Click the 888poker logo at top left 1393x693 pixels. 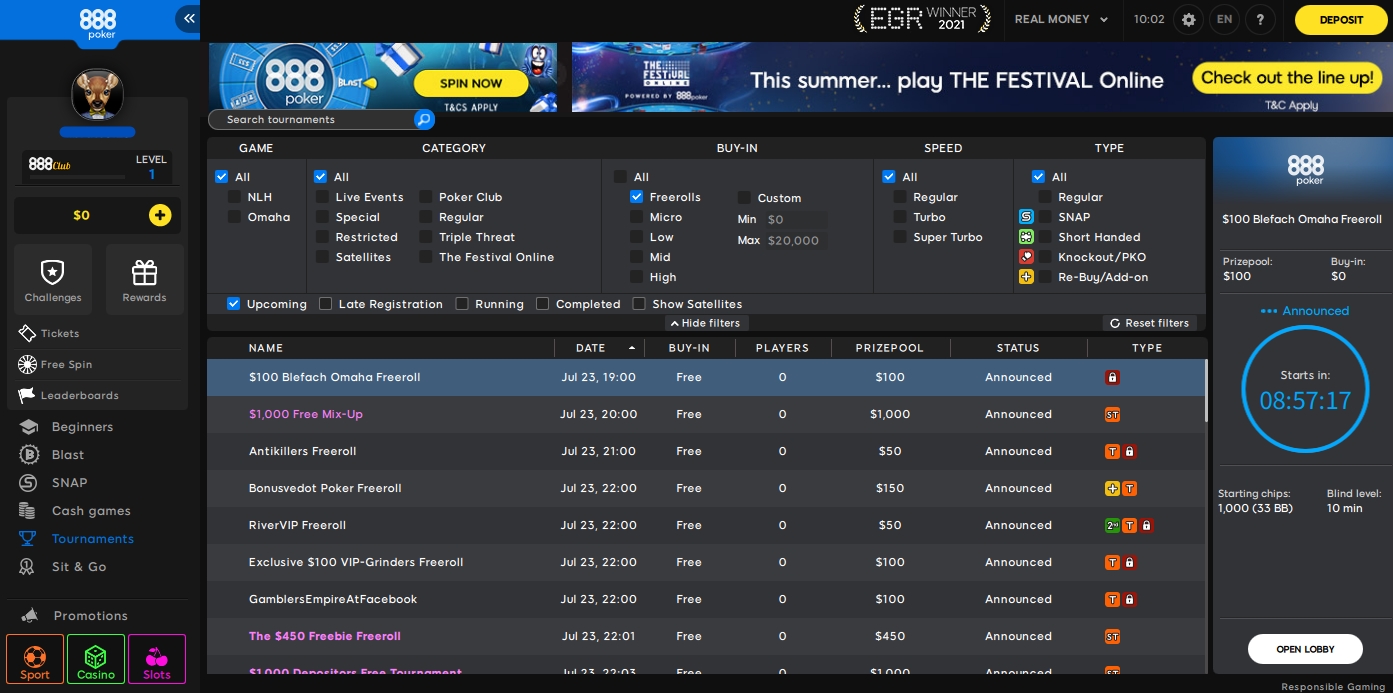click(x=97, y=22)
